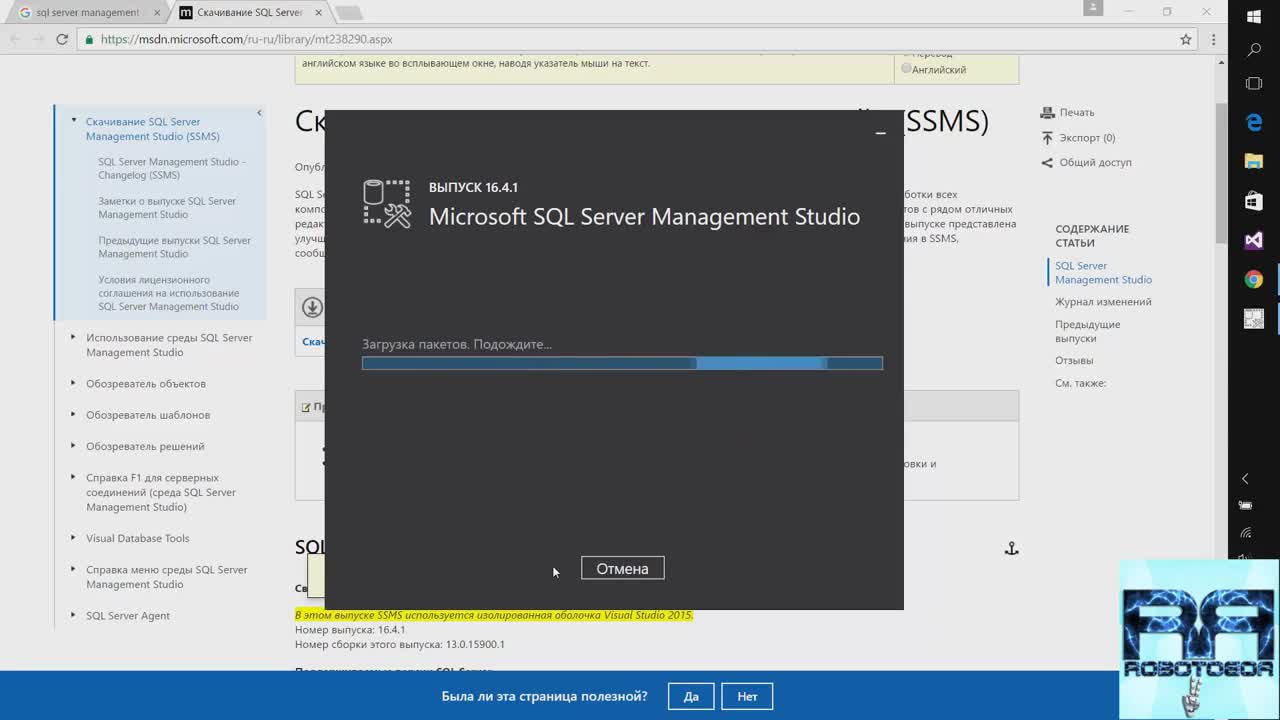The height and width of the screenshot is (720, 1280).
Task: Click the Общий доступ share icon
Action: (1047, 162)
